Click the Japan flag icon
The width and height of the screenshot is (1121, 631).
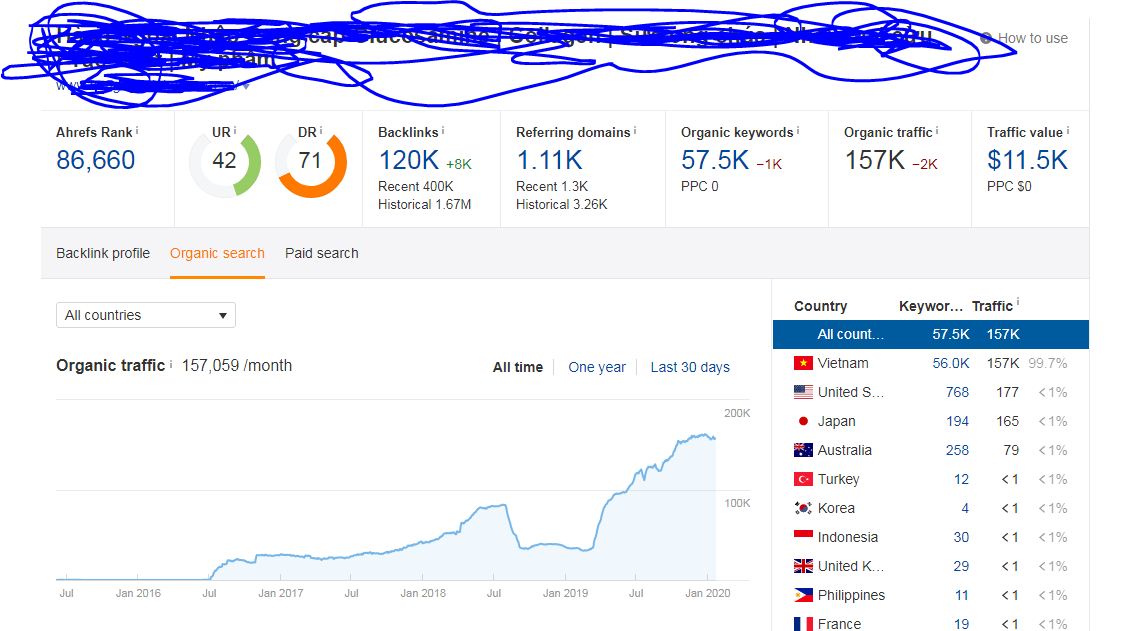tap(804, 422)
